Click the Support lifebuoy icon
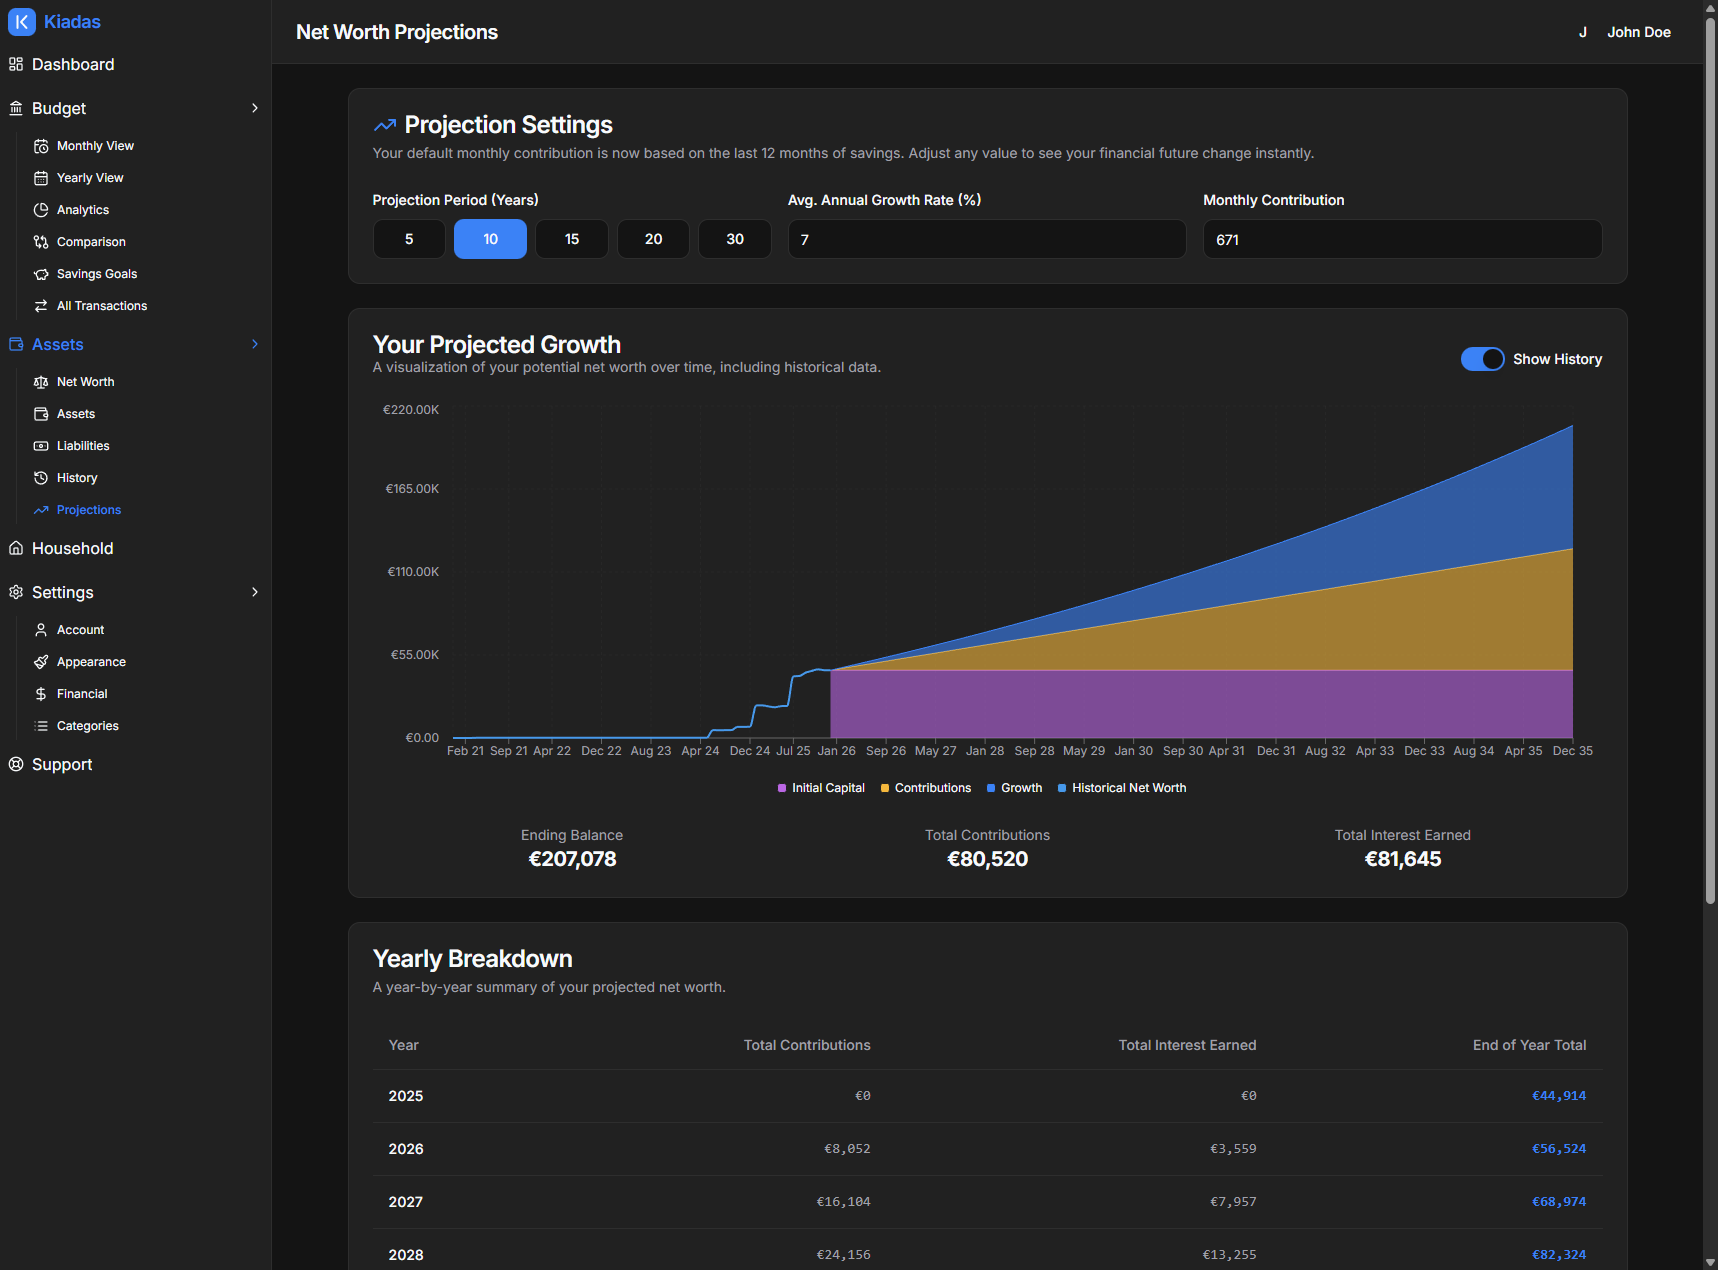Screen dimensions: 1718x1270 [x=16, y=765]
